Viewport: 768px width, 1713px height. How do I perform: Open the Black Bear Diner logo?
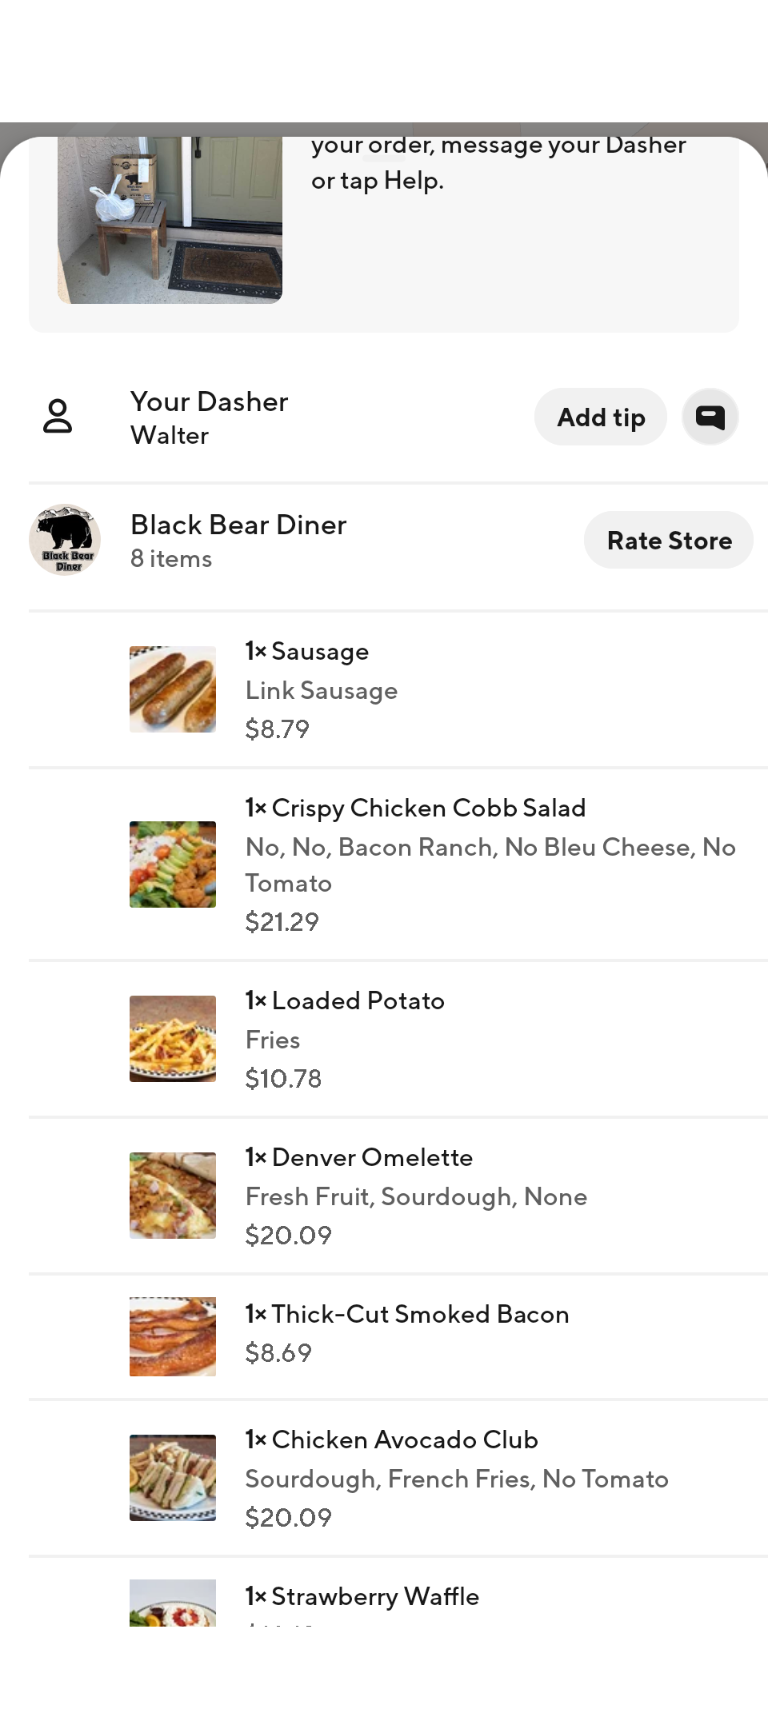[65, 540]
